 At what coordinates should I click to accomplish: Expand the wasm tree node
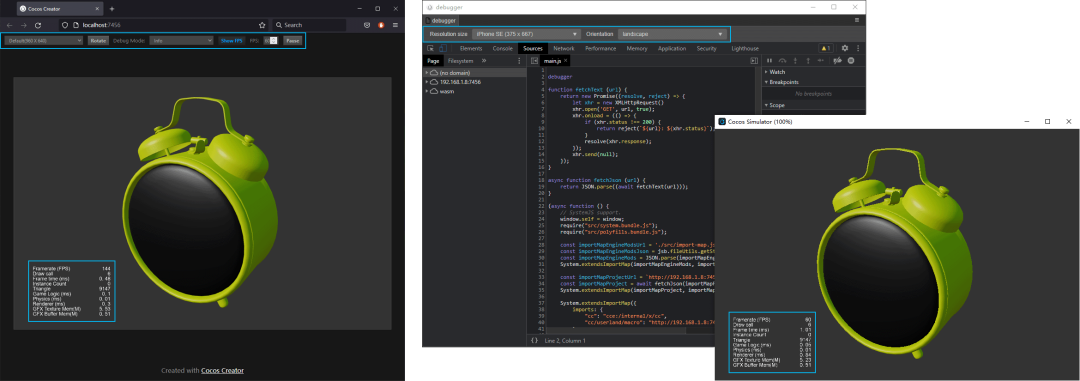click(427, 91)
